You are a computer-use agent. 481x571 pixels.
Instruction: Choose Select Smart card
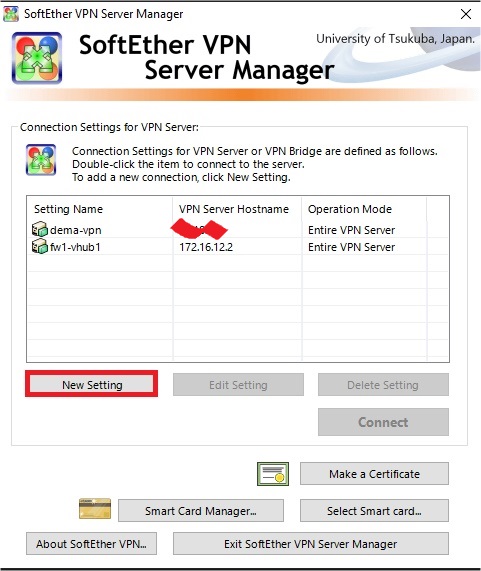374,511
